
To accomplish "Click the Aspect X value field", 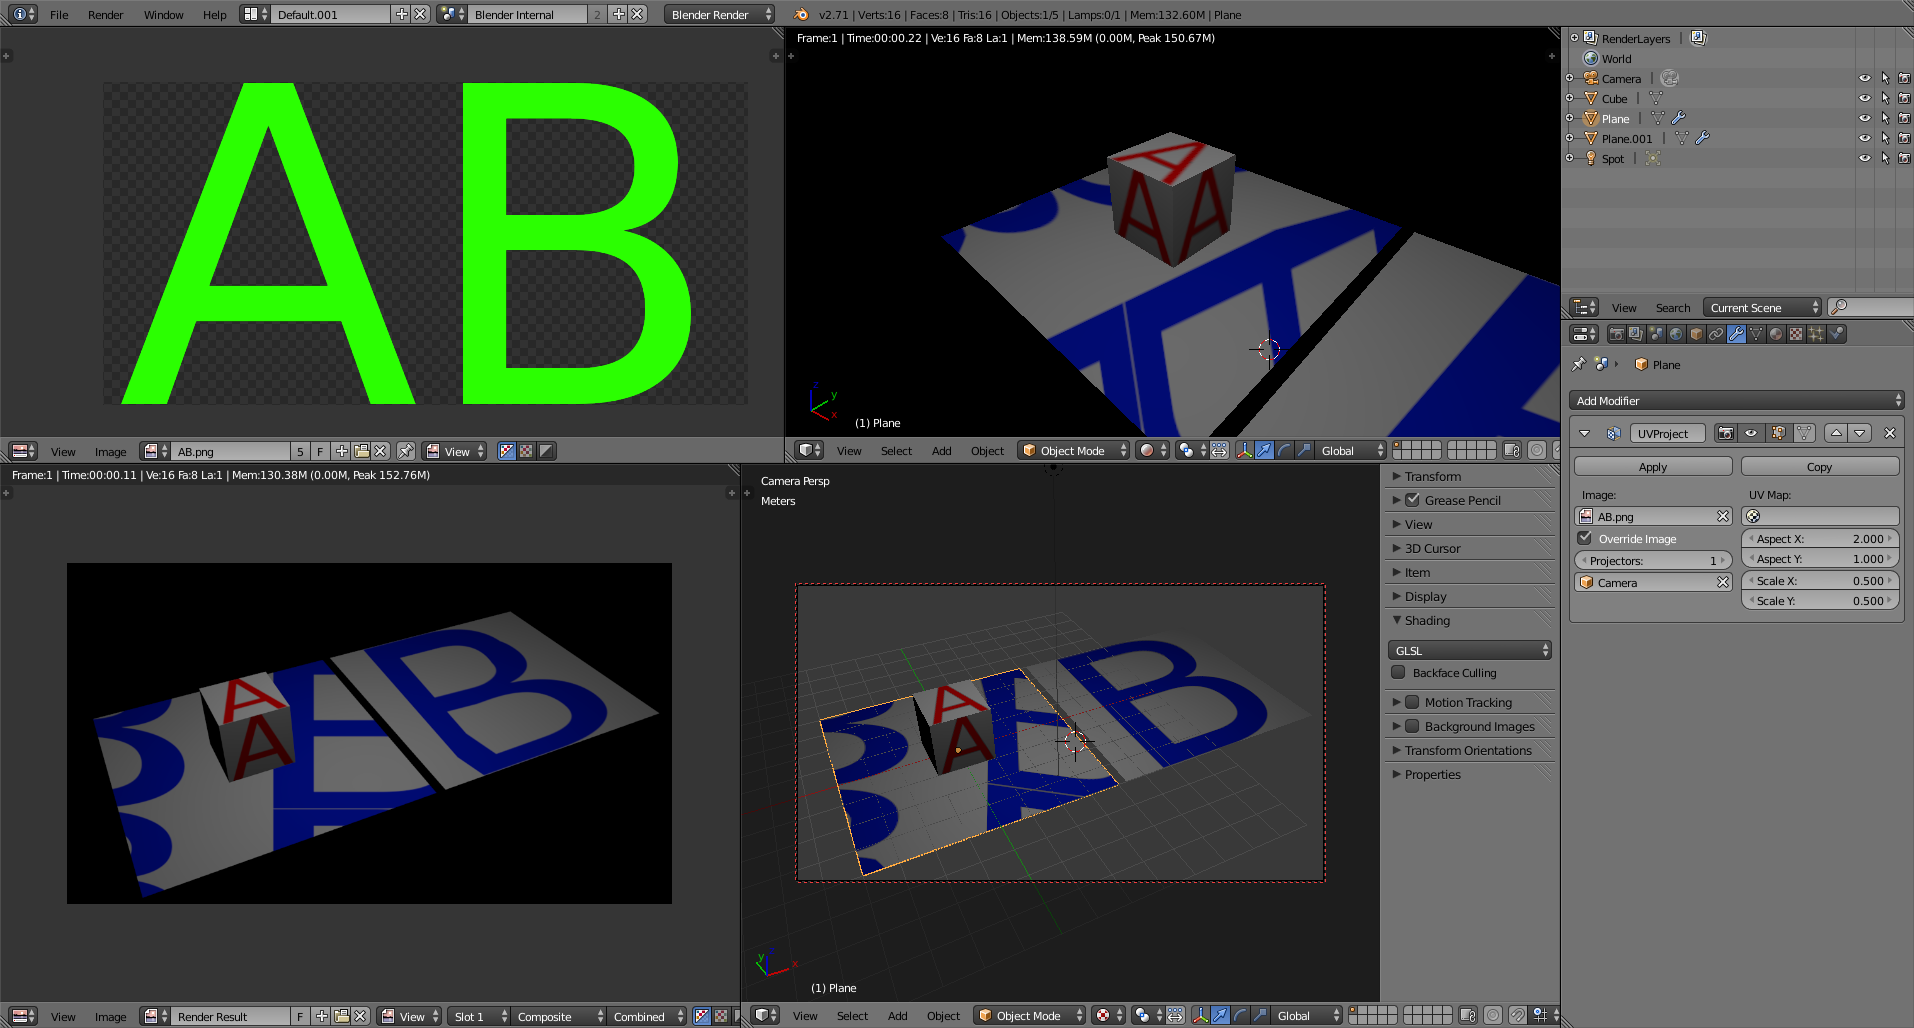I will pyautogui.click(x=1820, y=538).
